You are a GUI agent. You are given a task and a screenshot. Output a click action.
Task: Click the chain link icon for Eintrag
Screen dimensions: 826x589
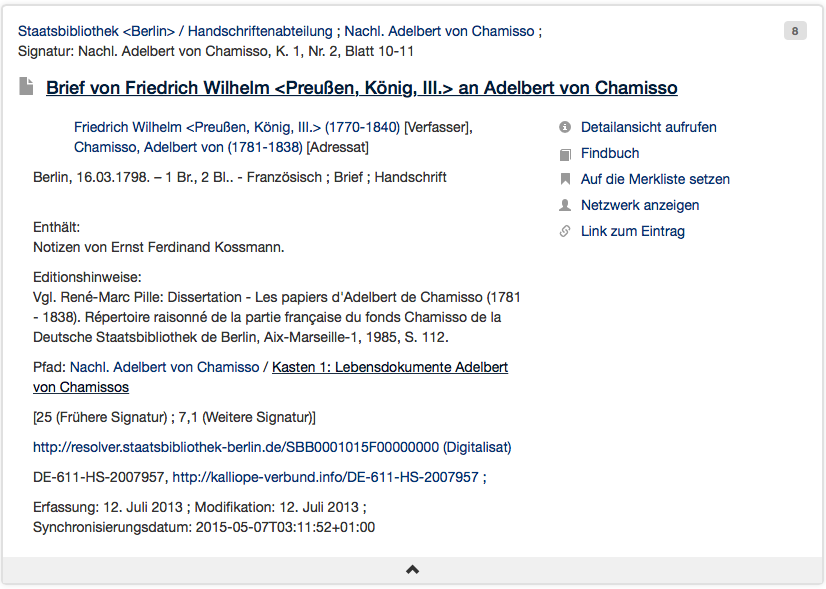tap(565, 231)
